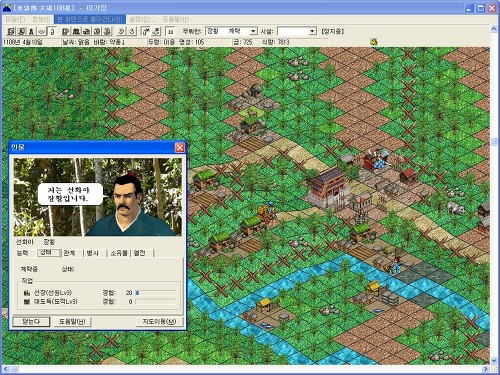This screenshot has height=375, width=500.
Task: Click the 선장(선원Lv3) job icon
Action: 27,293
